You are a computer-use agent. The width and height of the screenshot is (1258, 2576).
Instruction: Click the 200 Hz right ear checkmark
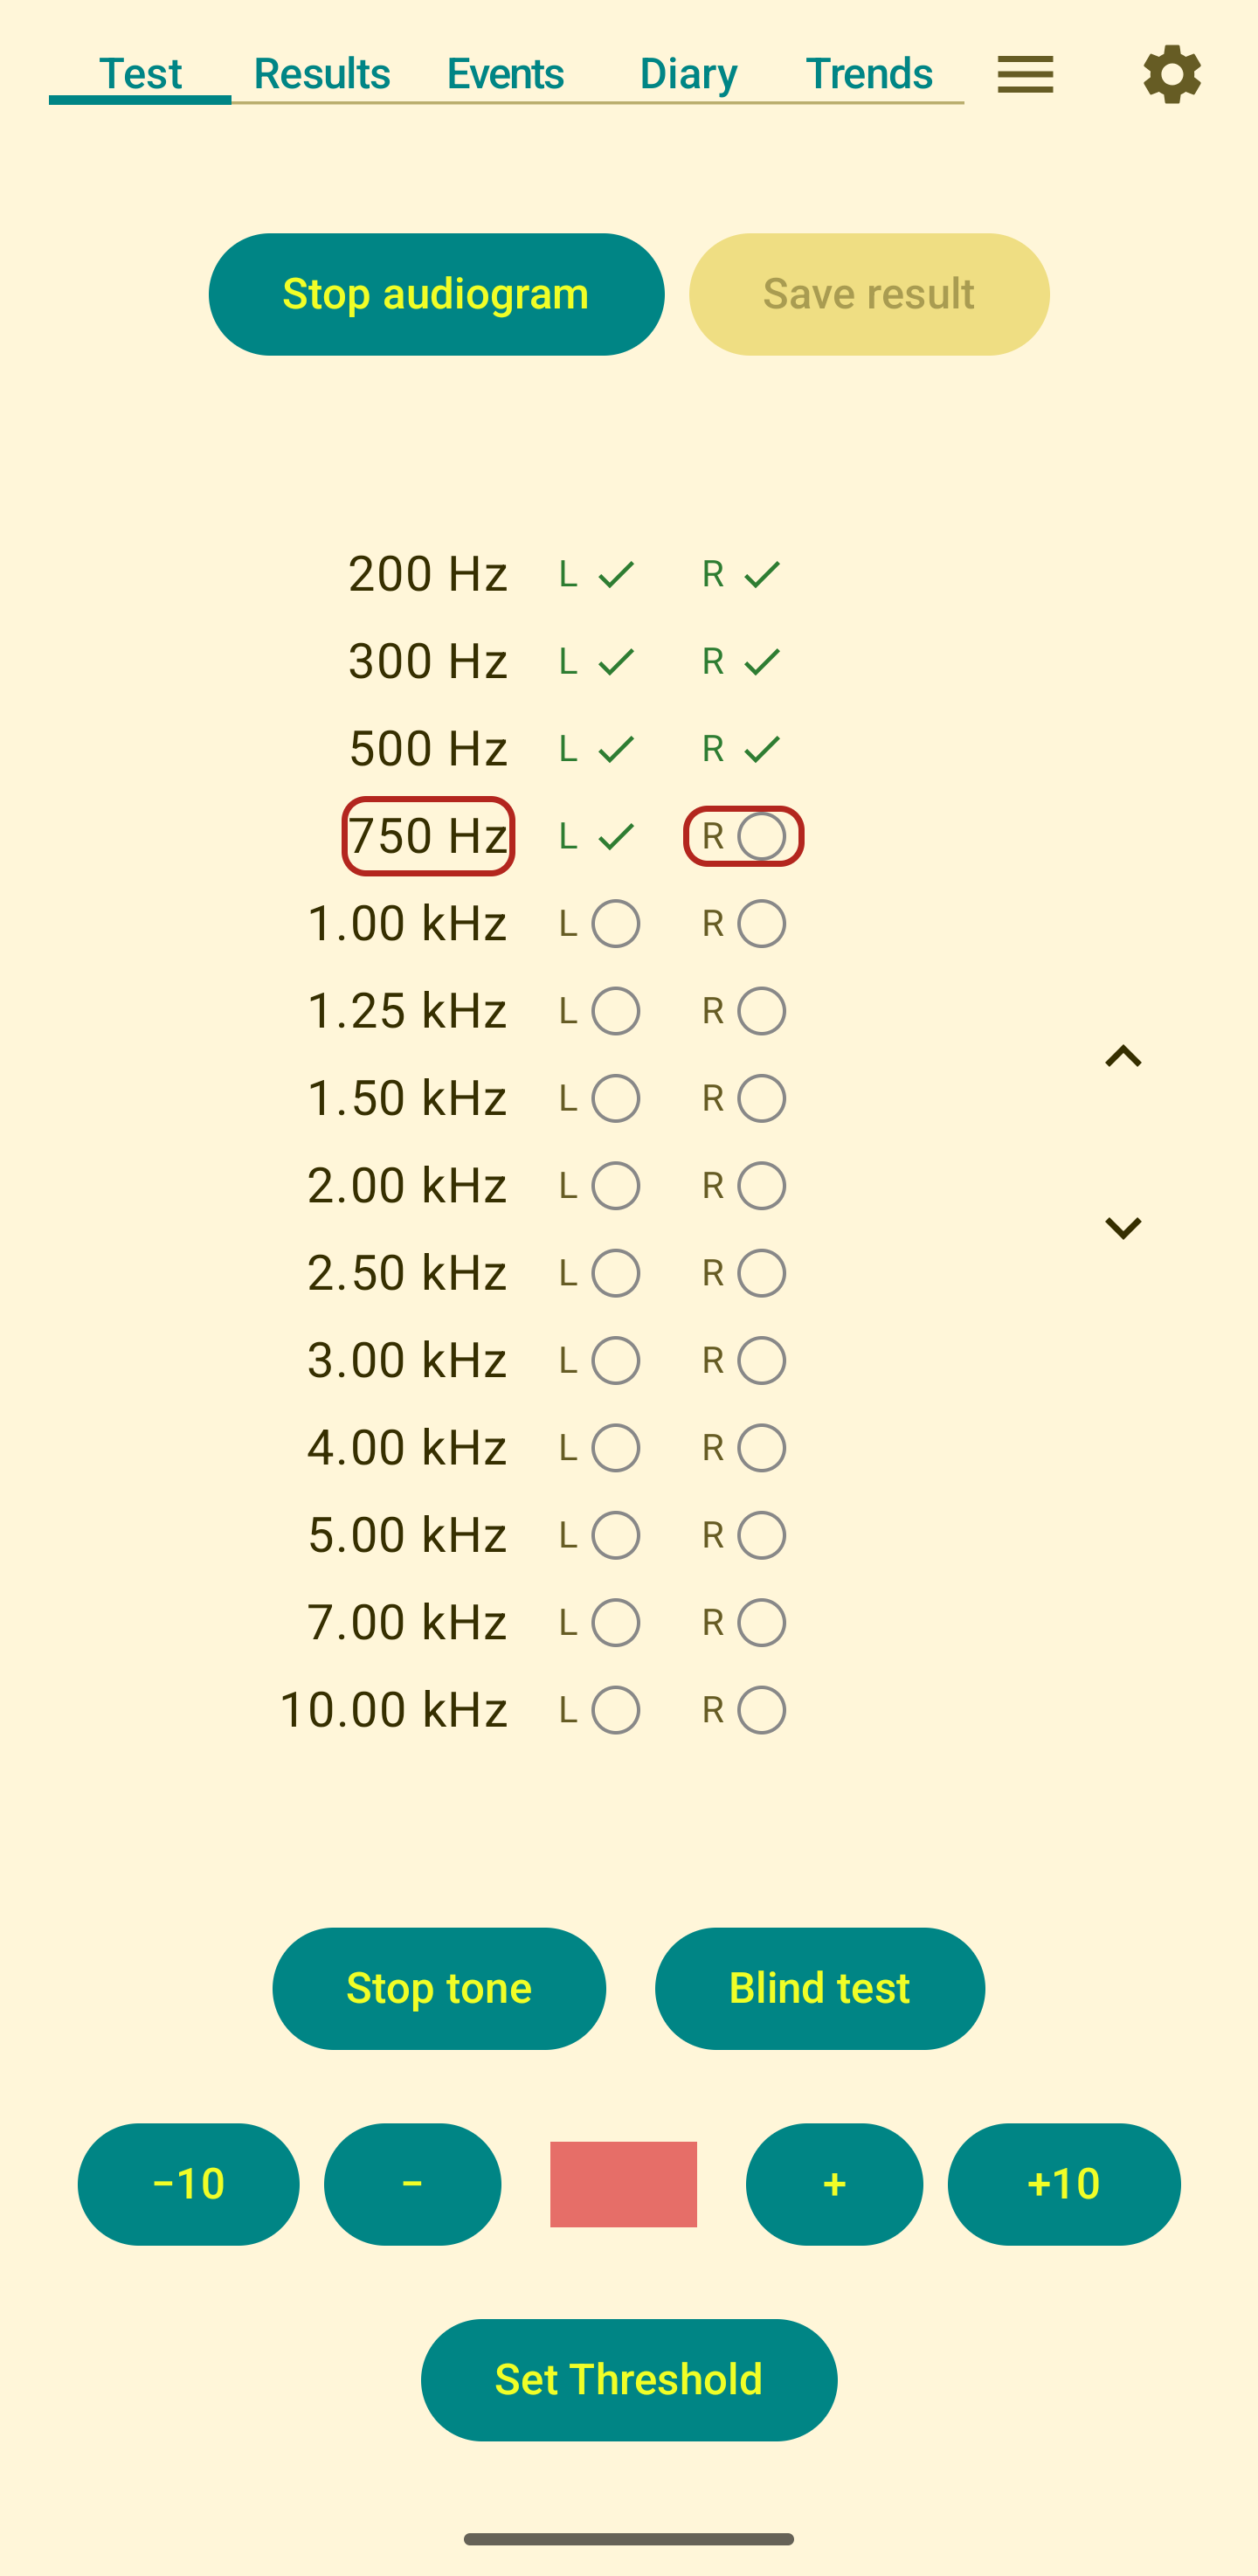762,574
